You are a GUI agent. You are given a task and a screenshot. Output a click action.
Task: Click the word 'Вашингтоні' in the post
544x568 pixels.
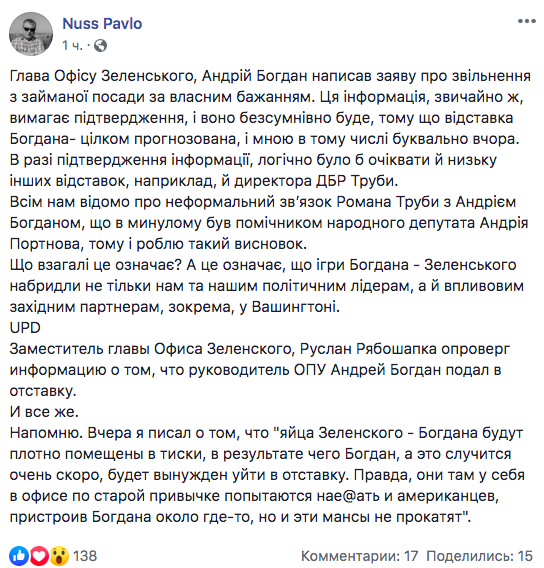[x=294, y=307]
